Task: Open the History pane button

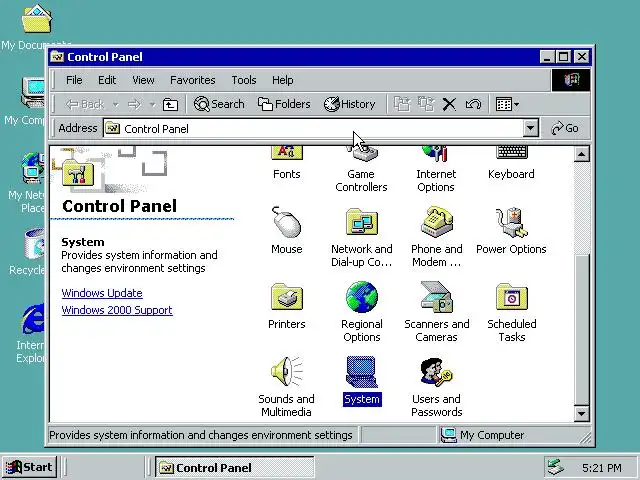Action: point(349,104)
